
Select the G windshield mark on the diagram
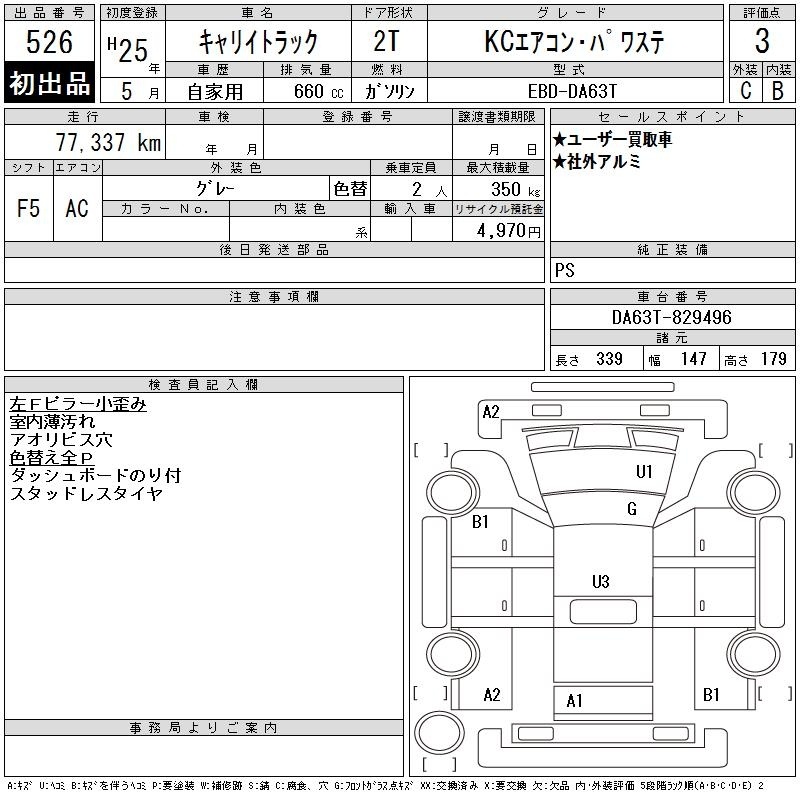(x=632, y=509)
